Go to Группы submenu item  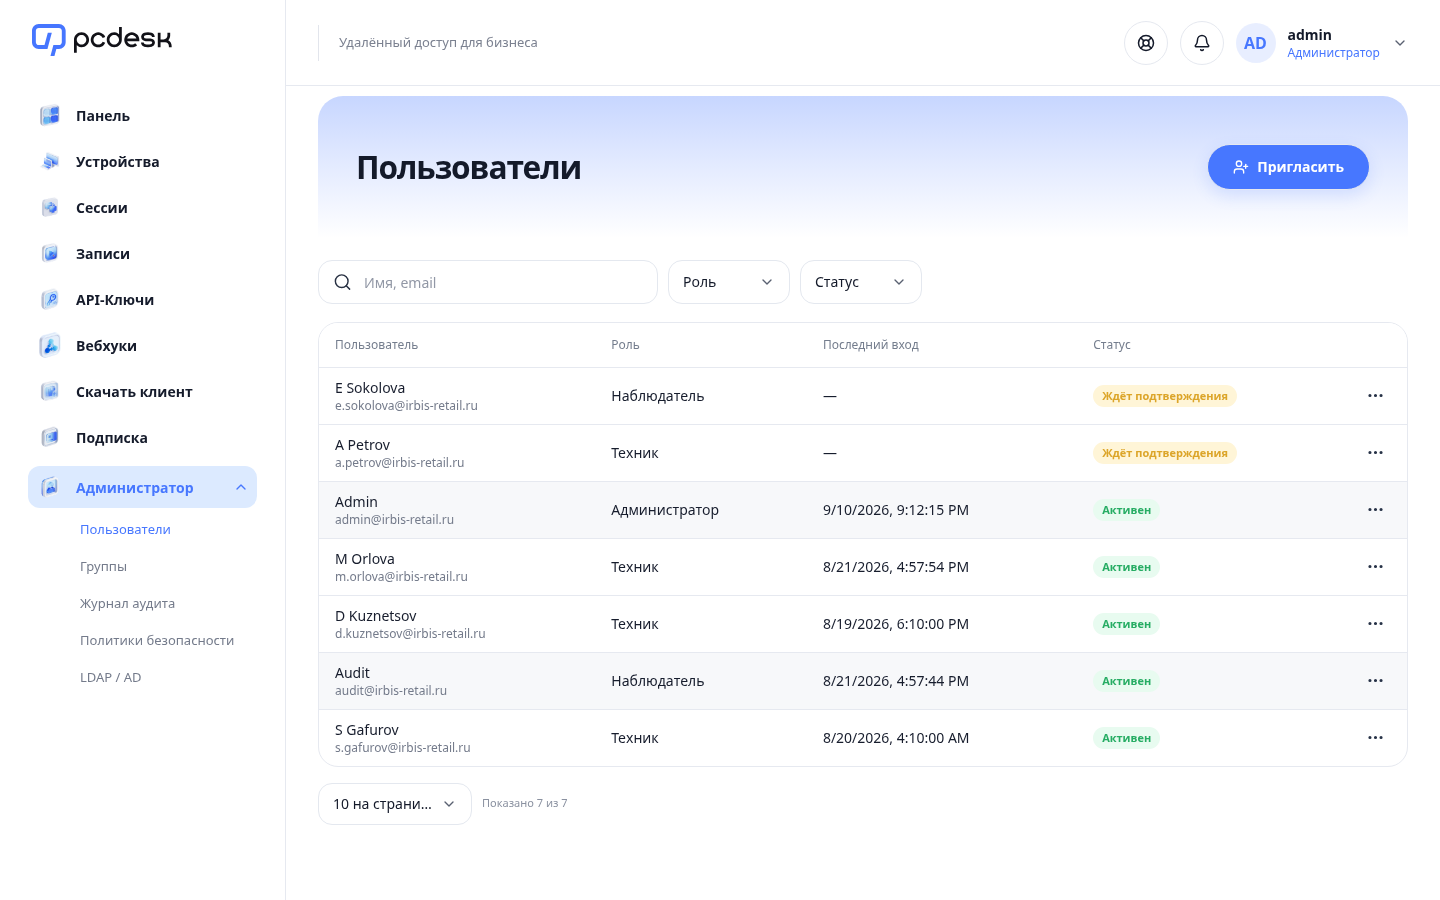(x=103, y=567)
